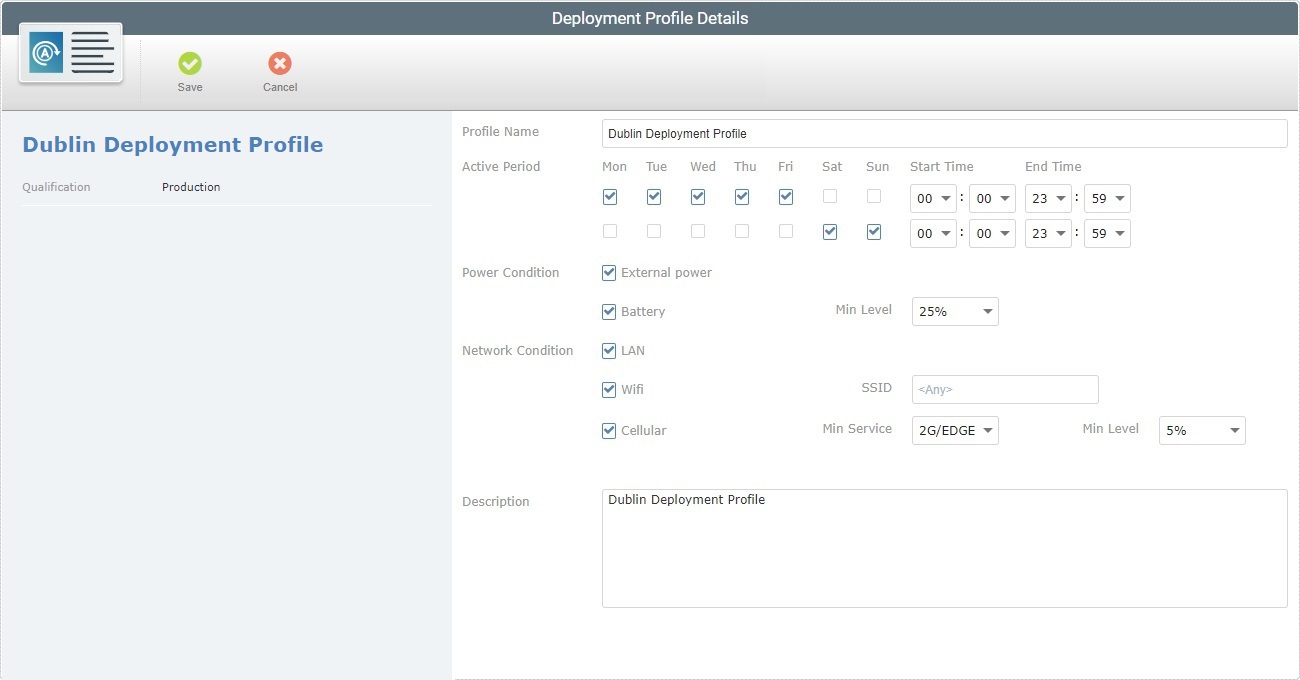Click the deployment profile logo icon

click(x=69, y=52)
